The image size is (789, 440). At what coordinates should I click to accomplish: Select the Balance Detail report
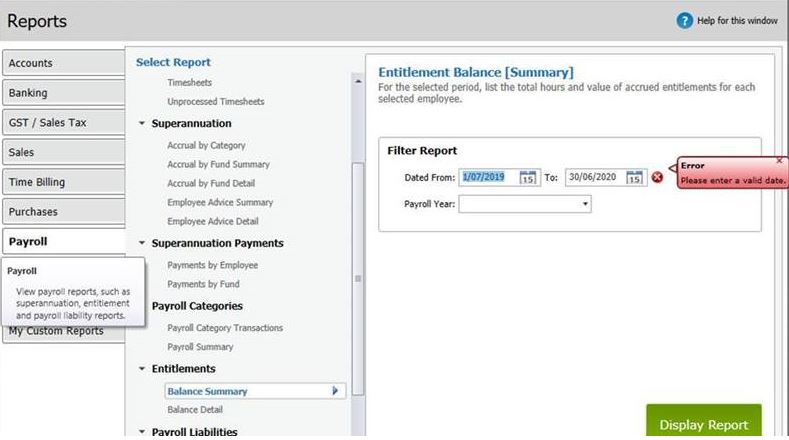point(195,410)
